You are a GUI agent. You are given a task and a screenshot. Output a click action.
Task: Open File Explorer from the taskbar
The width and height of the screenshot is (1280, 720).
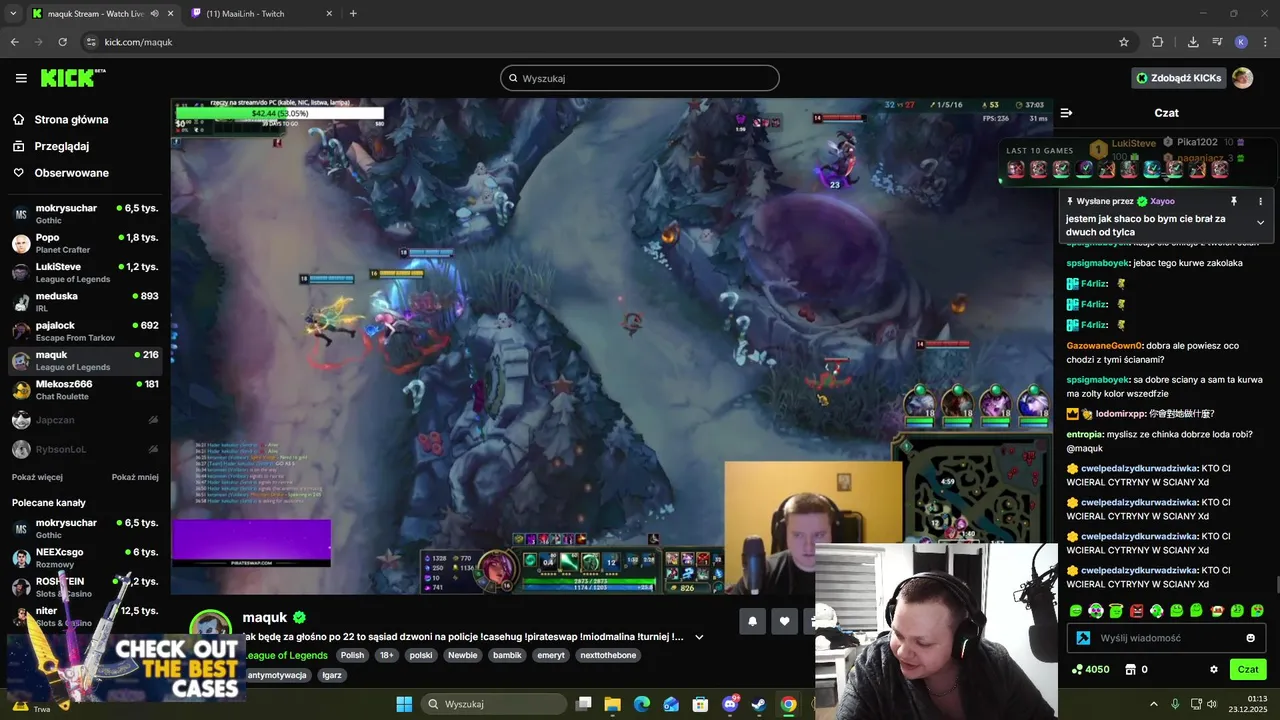pos(613,704)
